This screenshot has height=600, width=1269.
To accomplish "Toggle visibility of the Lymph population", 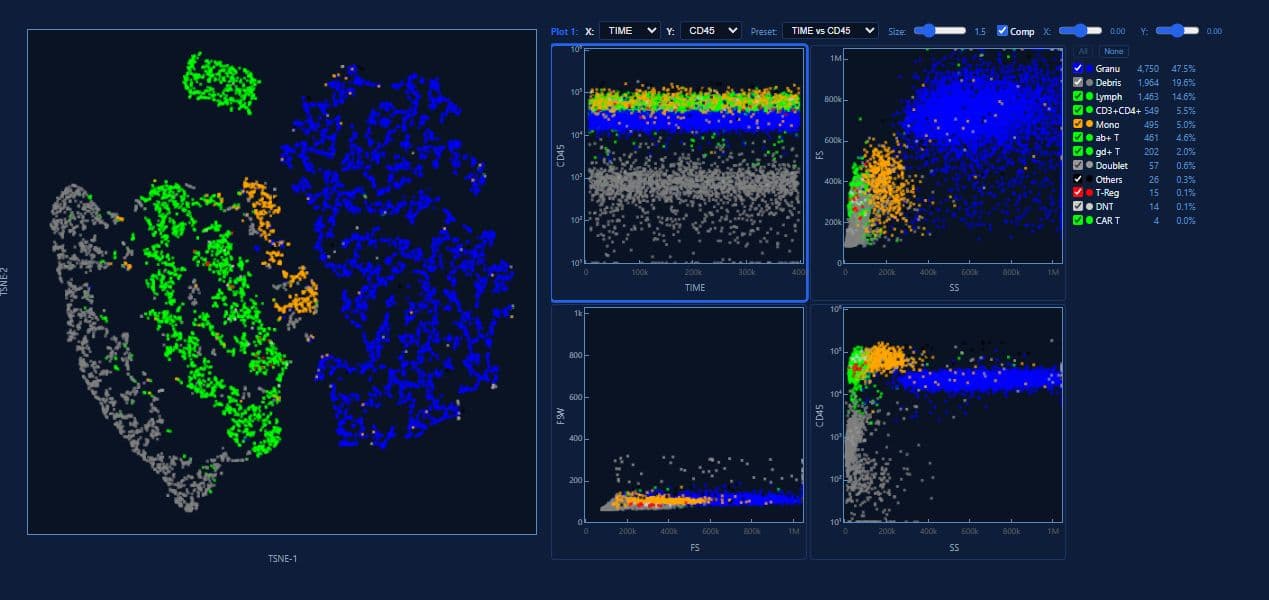I will point(1077,96).
